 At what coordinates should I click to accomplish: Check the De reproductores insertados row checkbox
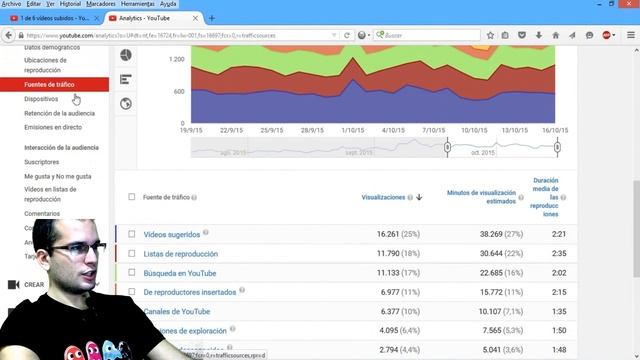click(x=131, y=291)
